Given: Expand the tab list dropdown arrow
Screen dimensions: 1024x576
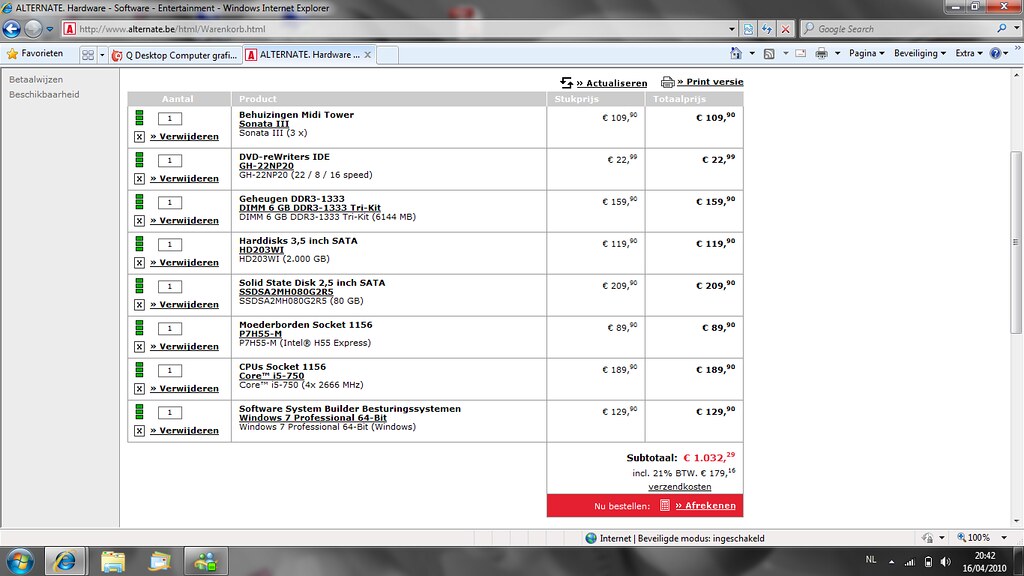Looking at the screenshot, I should click(102, 55).
